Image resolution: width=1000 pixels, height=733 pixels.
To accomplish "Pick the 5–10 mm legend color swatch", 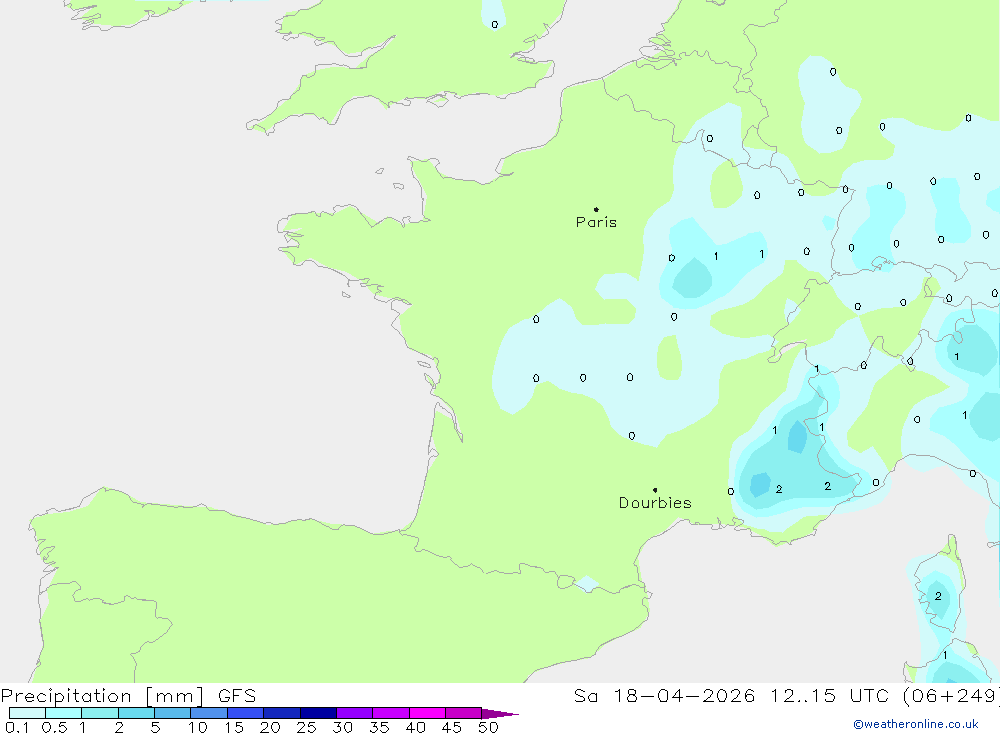I will click(173, 713).
